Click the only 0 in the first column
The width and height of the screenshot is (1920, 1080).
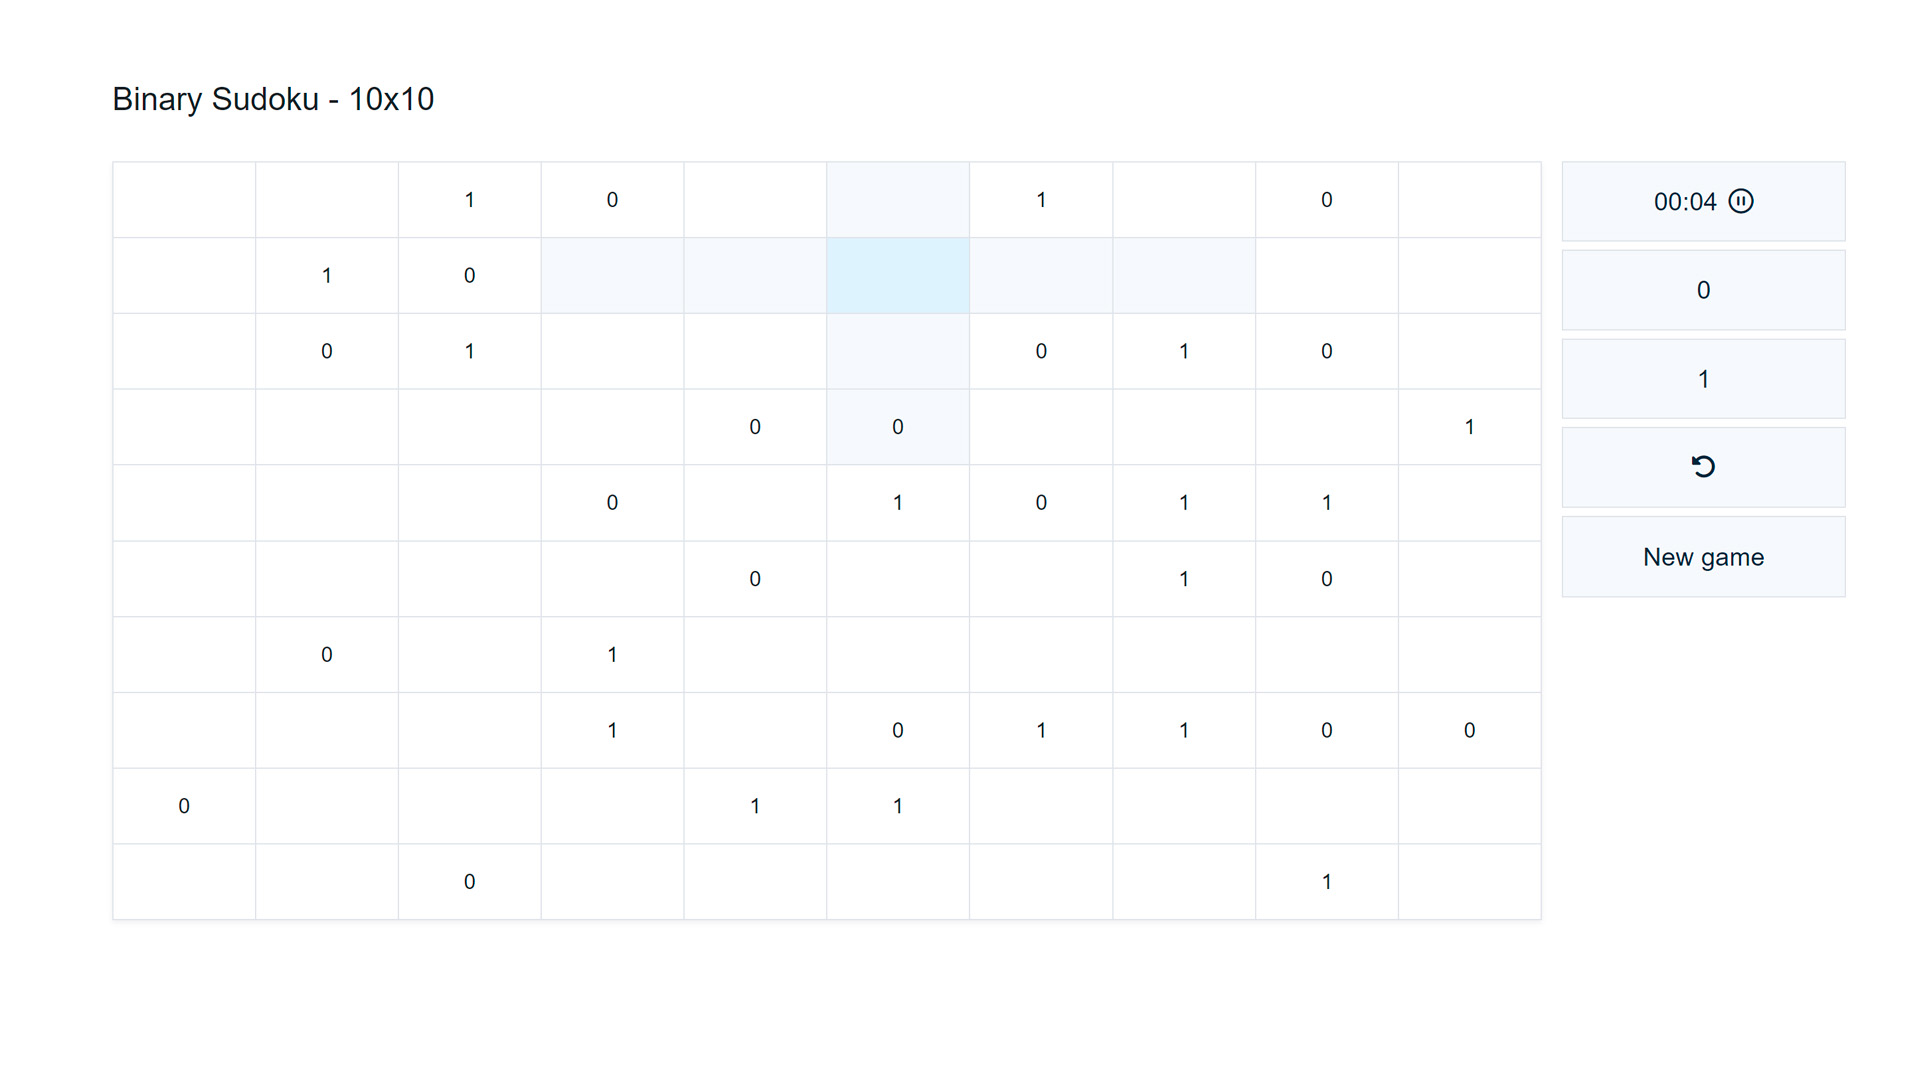tap(184, 806)
